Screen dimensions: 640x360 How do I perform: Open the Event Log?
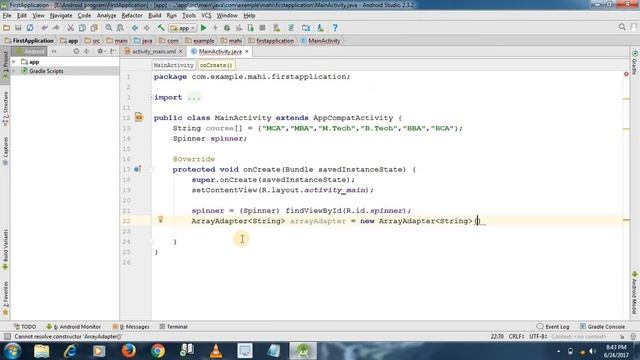553,327
